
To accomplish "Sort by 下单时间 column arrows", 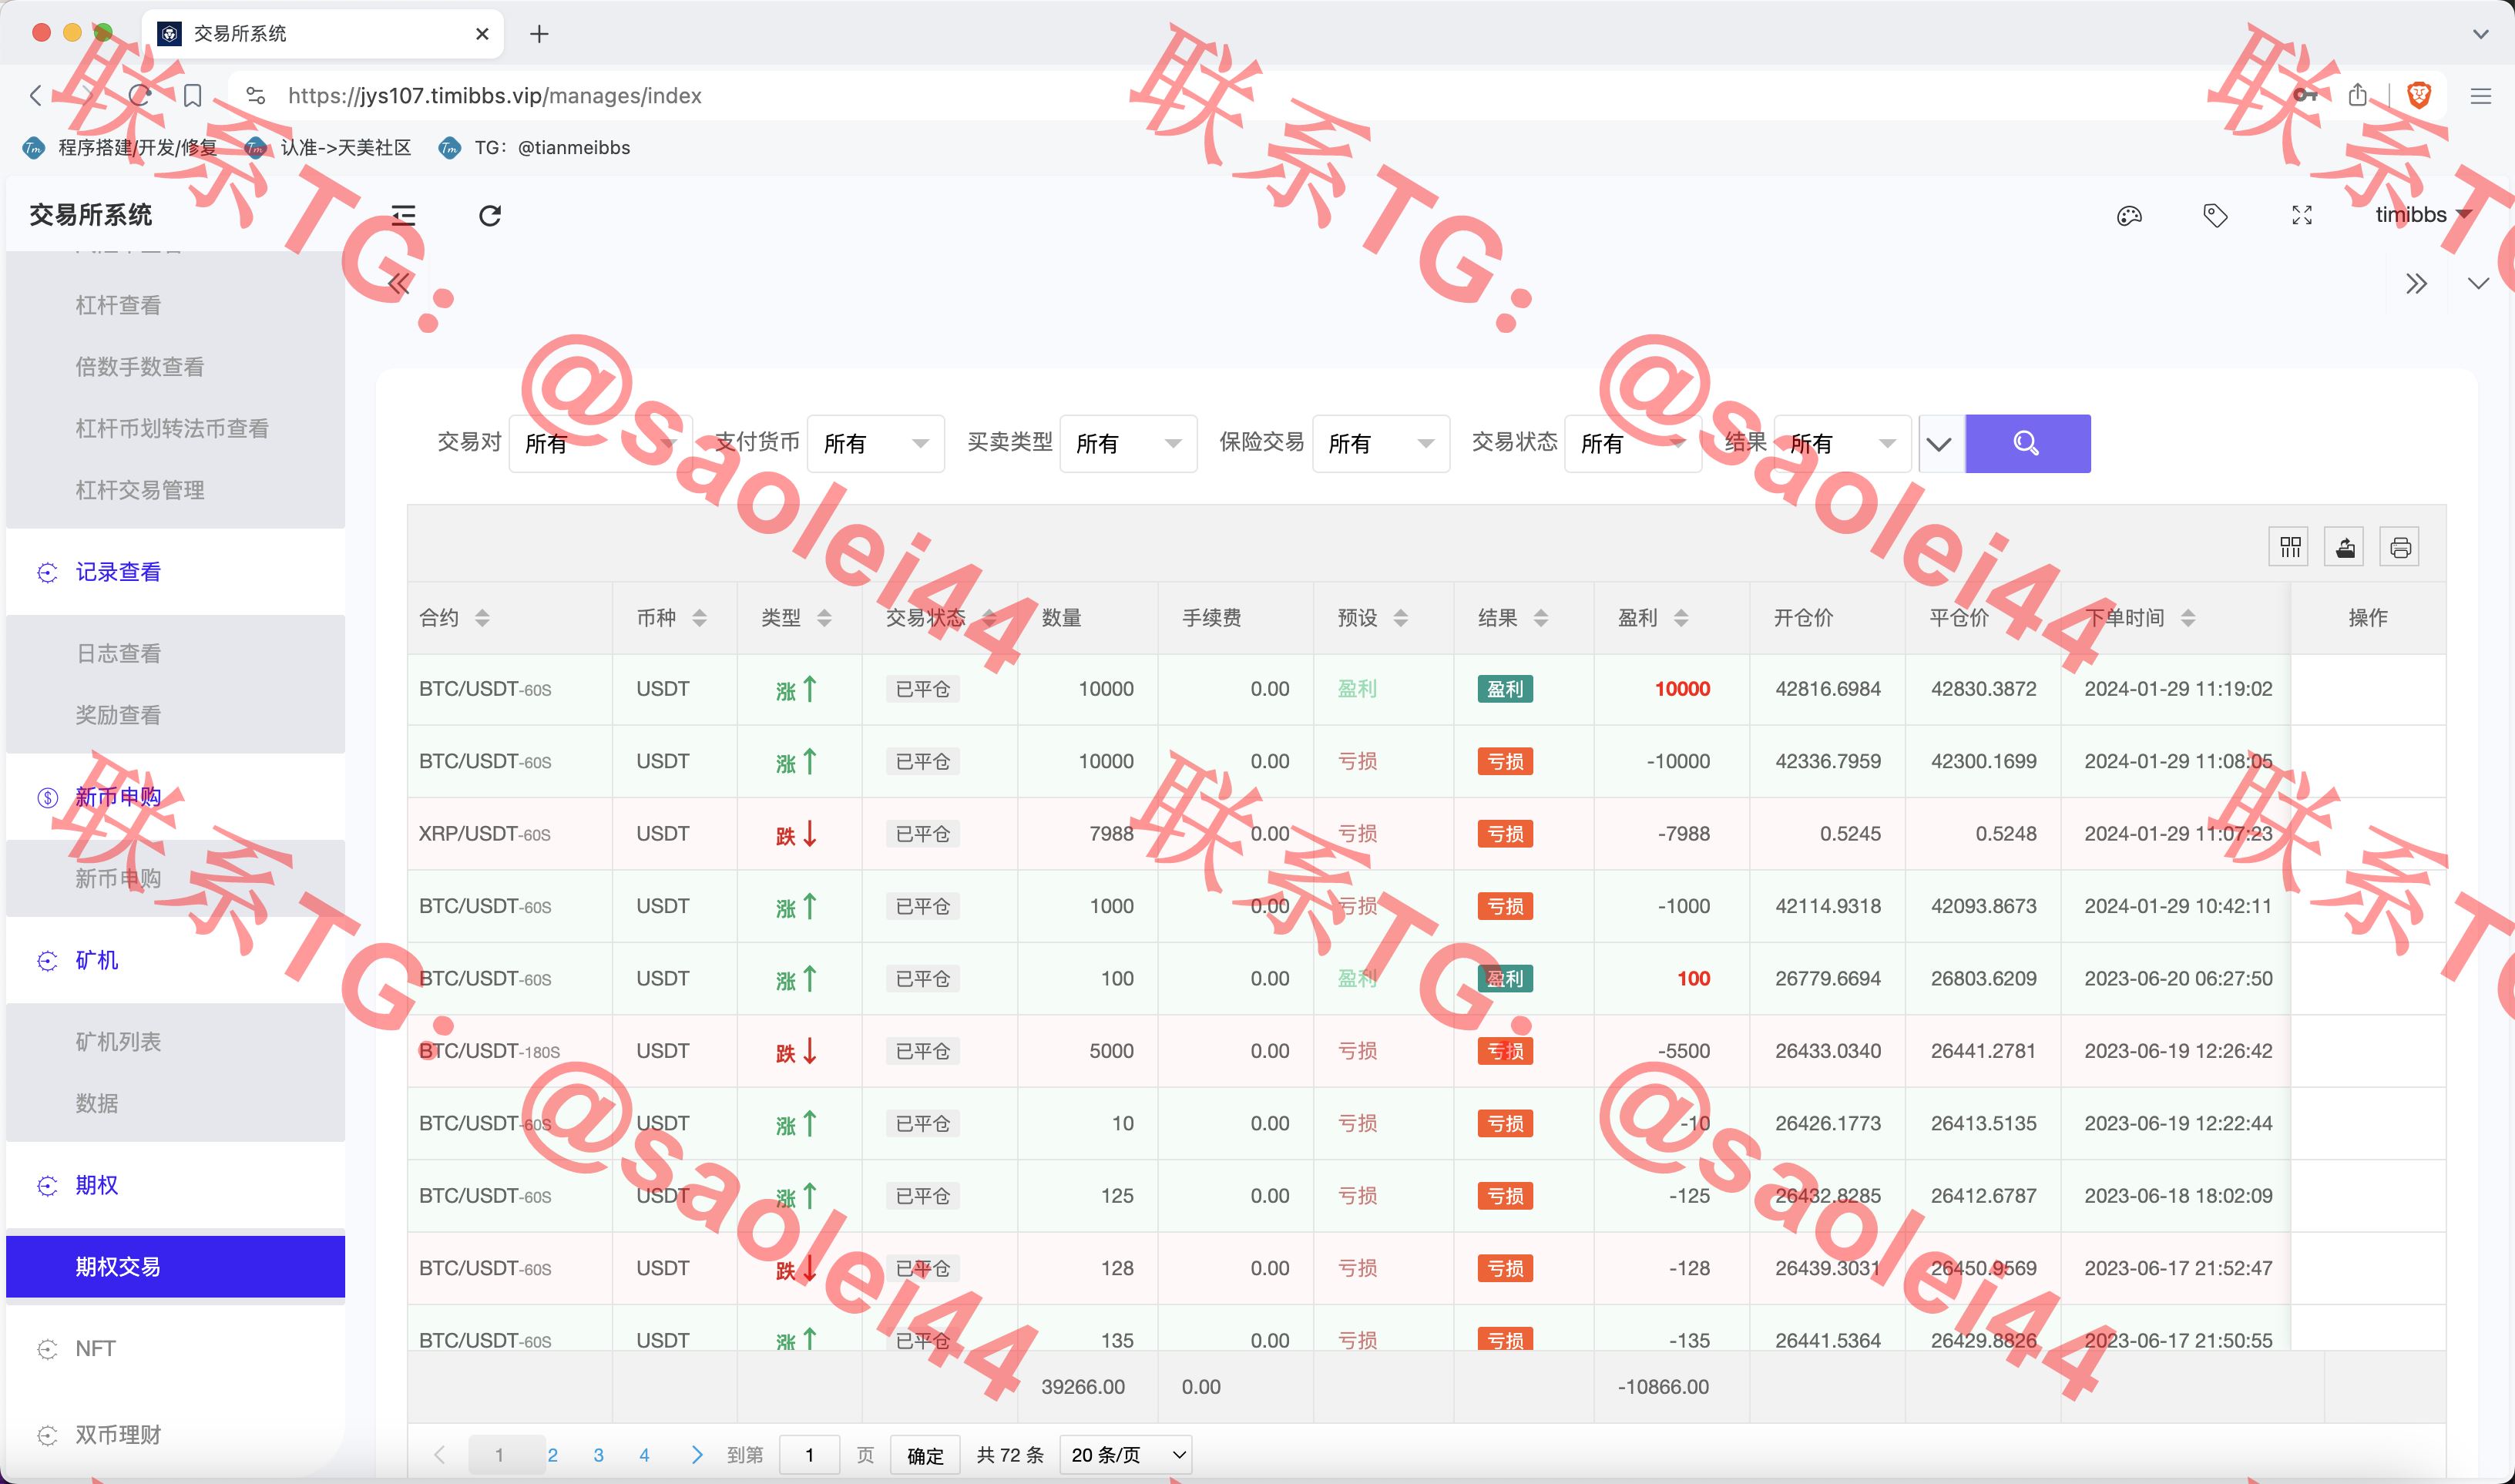I will (x=2188, y=618).
